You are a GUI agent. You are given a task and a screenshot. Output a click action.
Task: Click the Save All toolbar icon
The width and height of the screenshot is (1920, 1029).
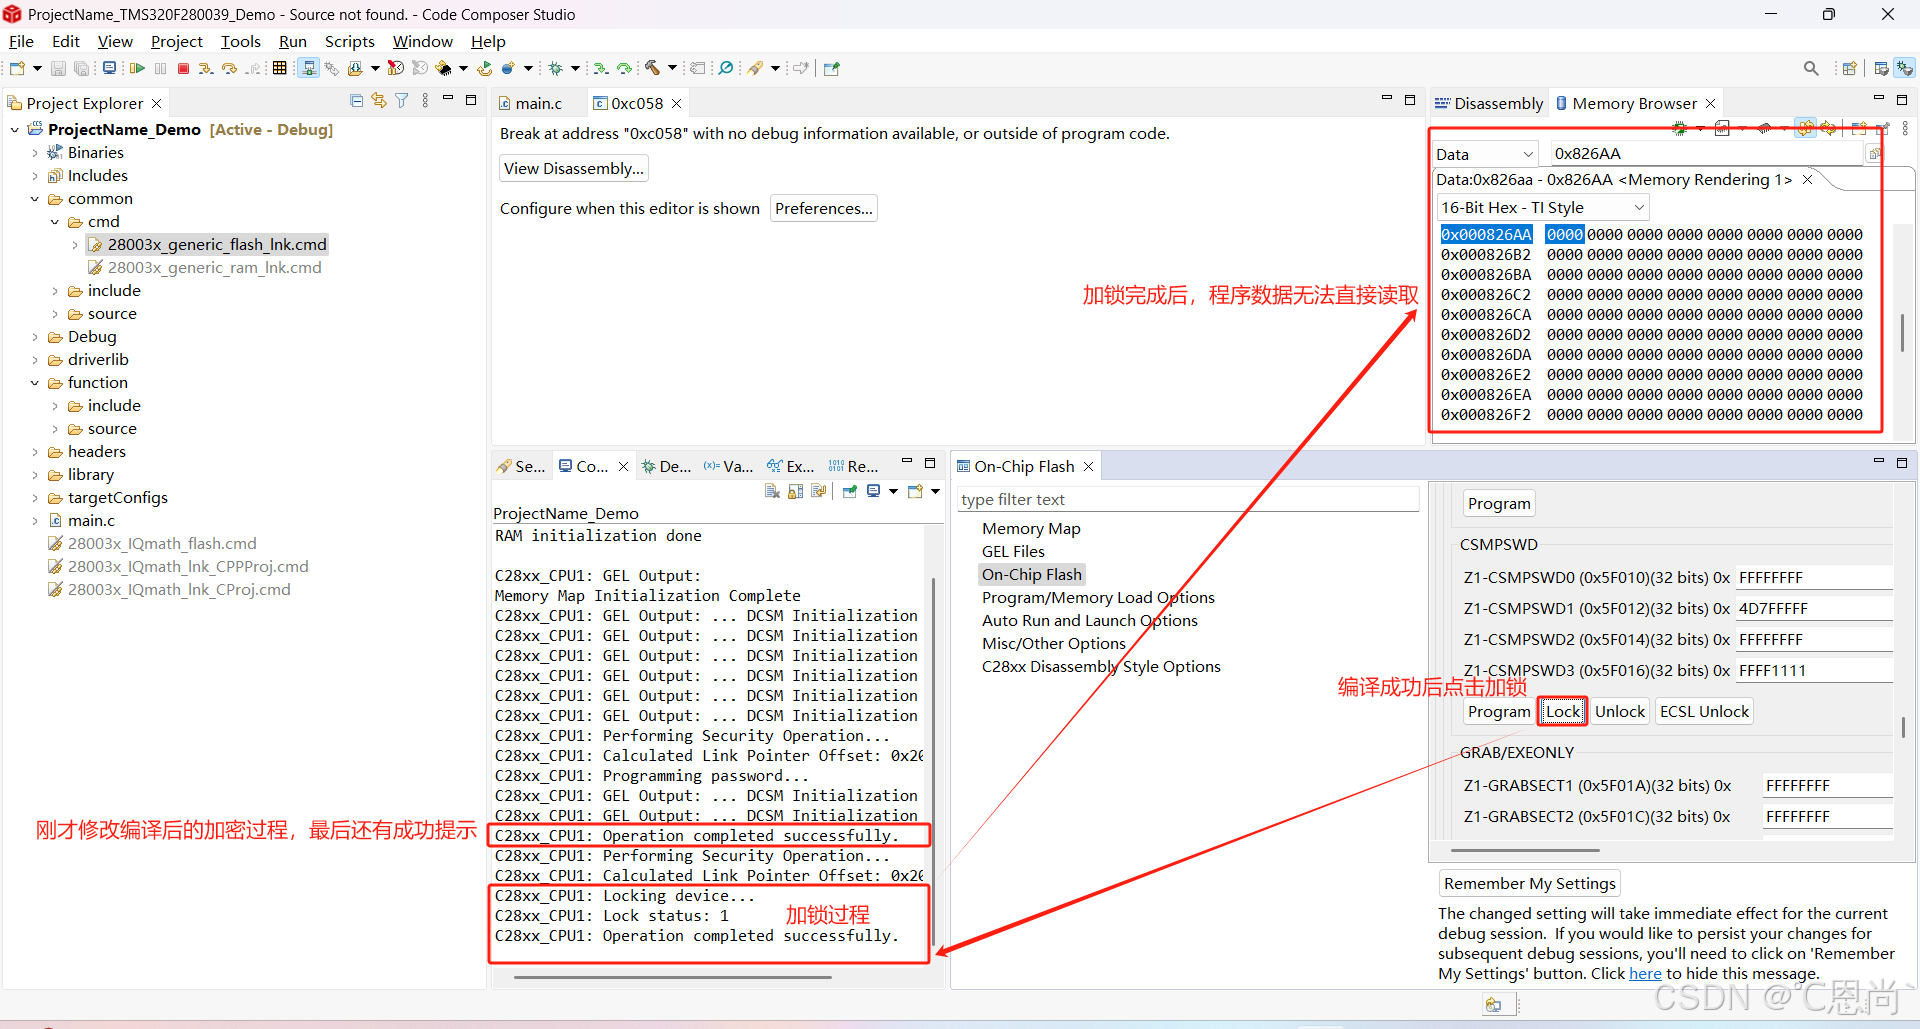[81, 68]
